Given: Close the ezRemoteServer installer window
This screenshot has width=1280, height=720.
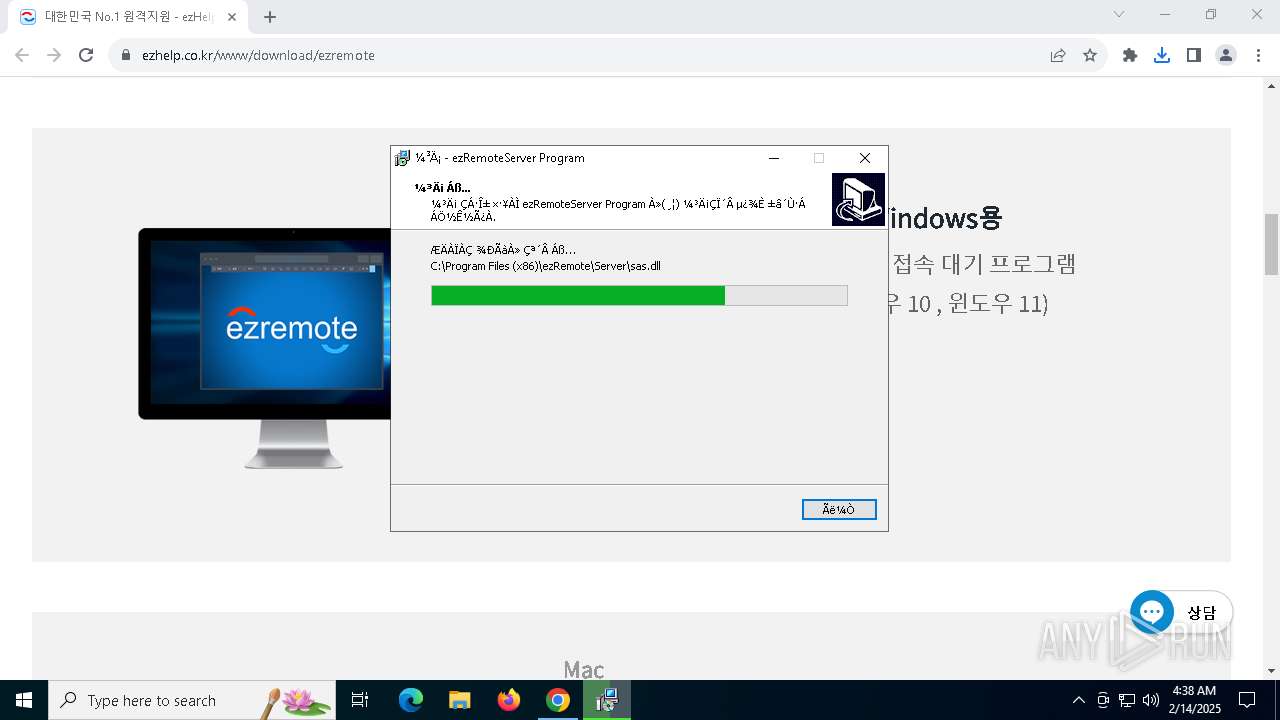Looking at the screenshot, I should point(865,158).
